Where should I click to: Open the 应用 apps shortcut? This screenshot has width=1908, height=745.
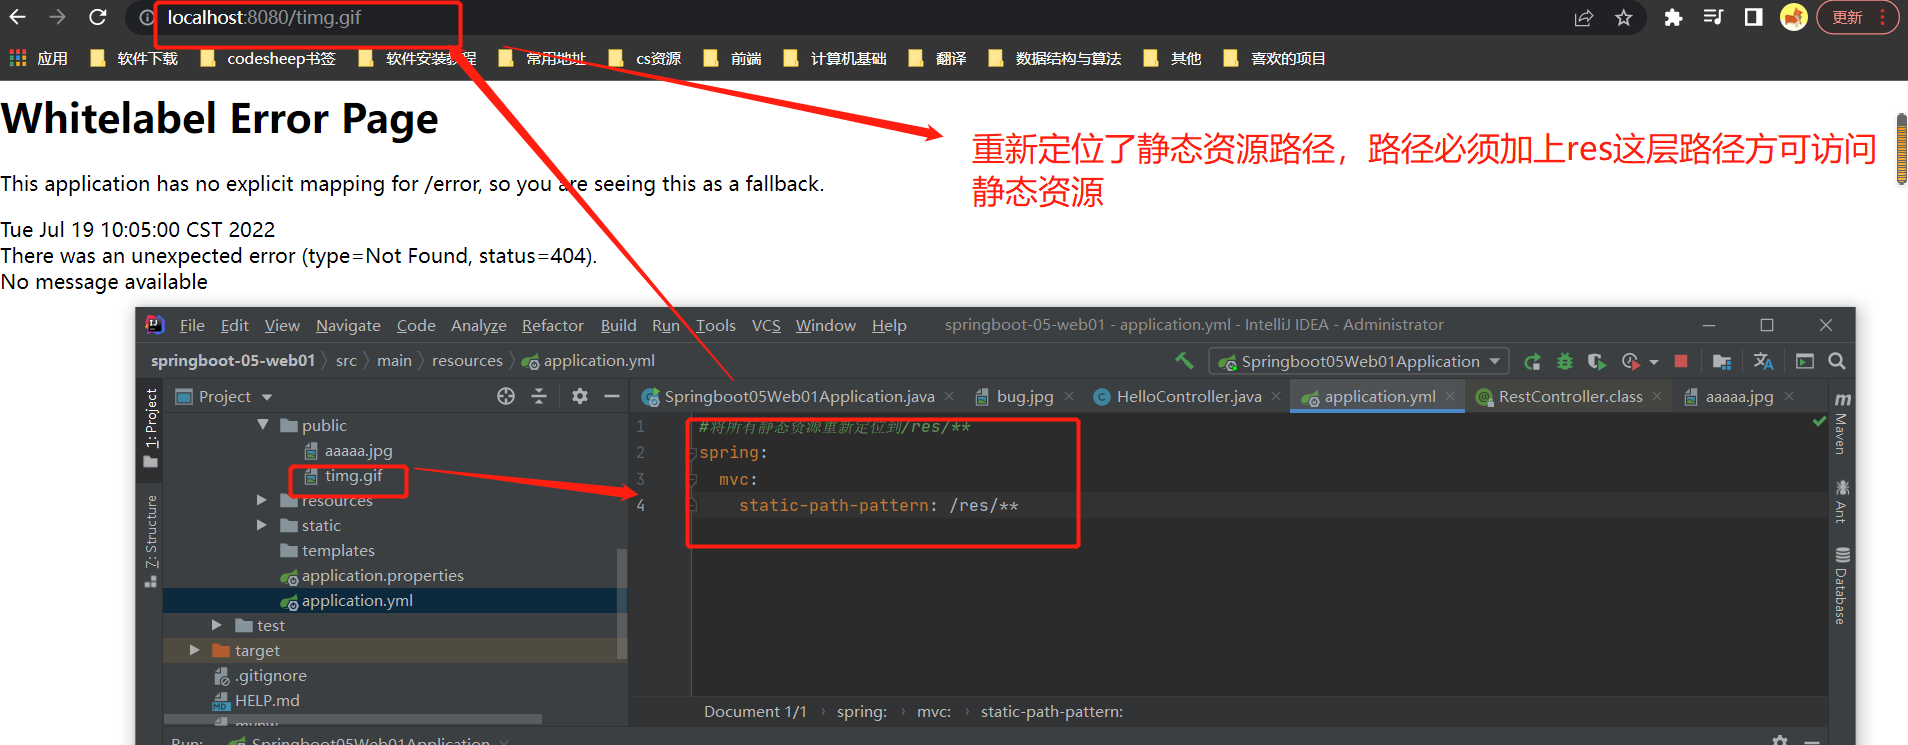[39, 59]
